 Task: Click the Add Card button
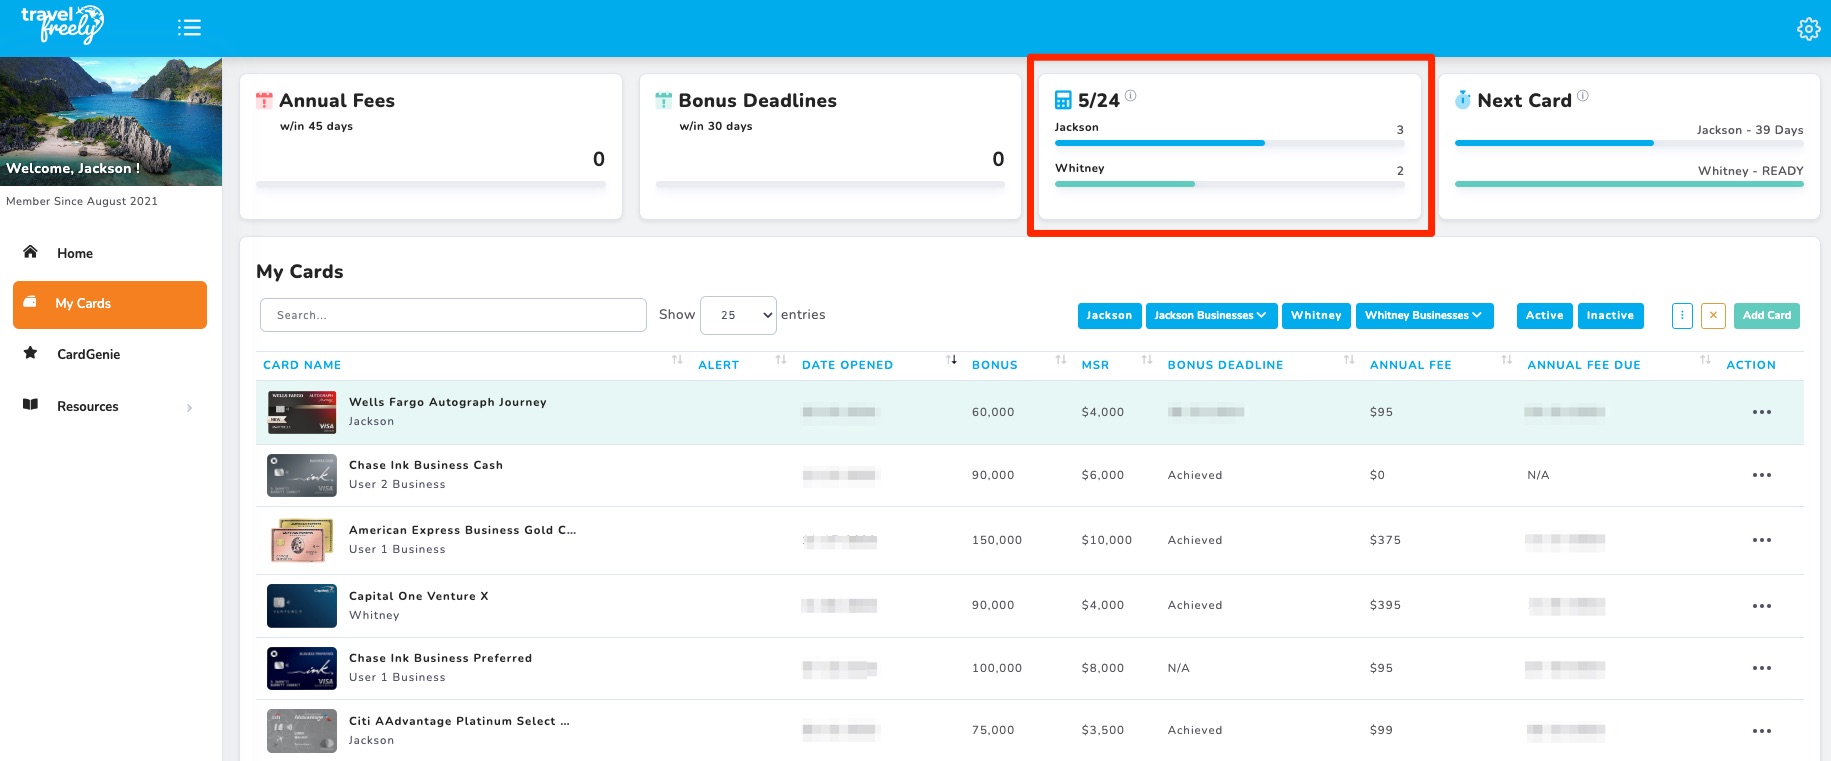[x=1766, y=316]
